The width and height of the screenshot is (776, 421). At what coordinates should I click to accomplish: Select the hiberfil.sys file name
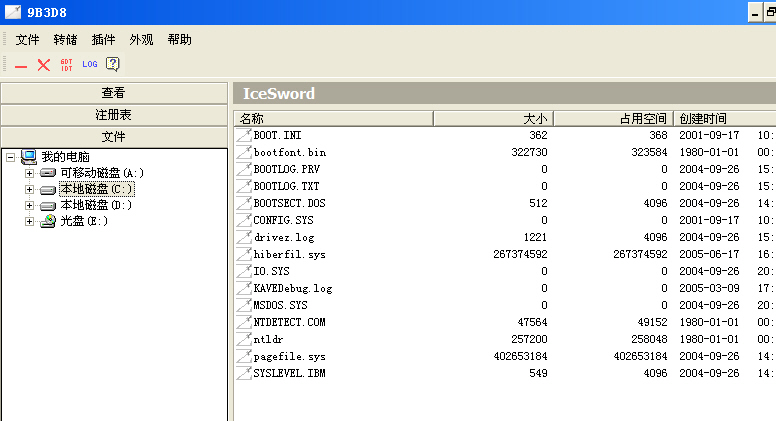[x=290, y=254]
